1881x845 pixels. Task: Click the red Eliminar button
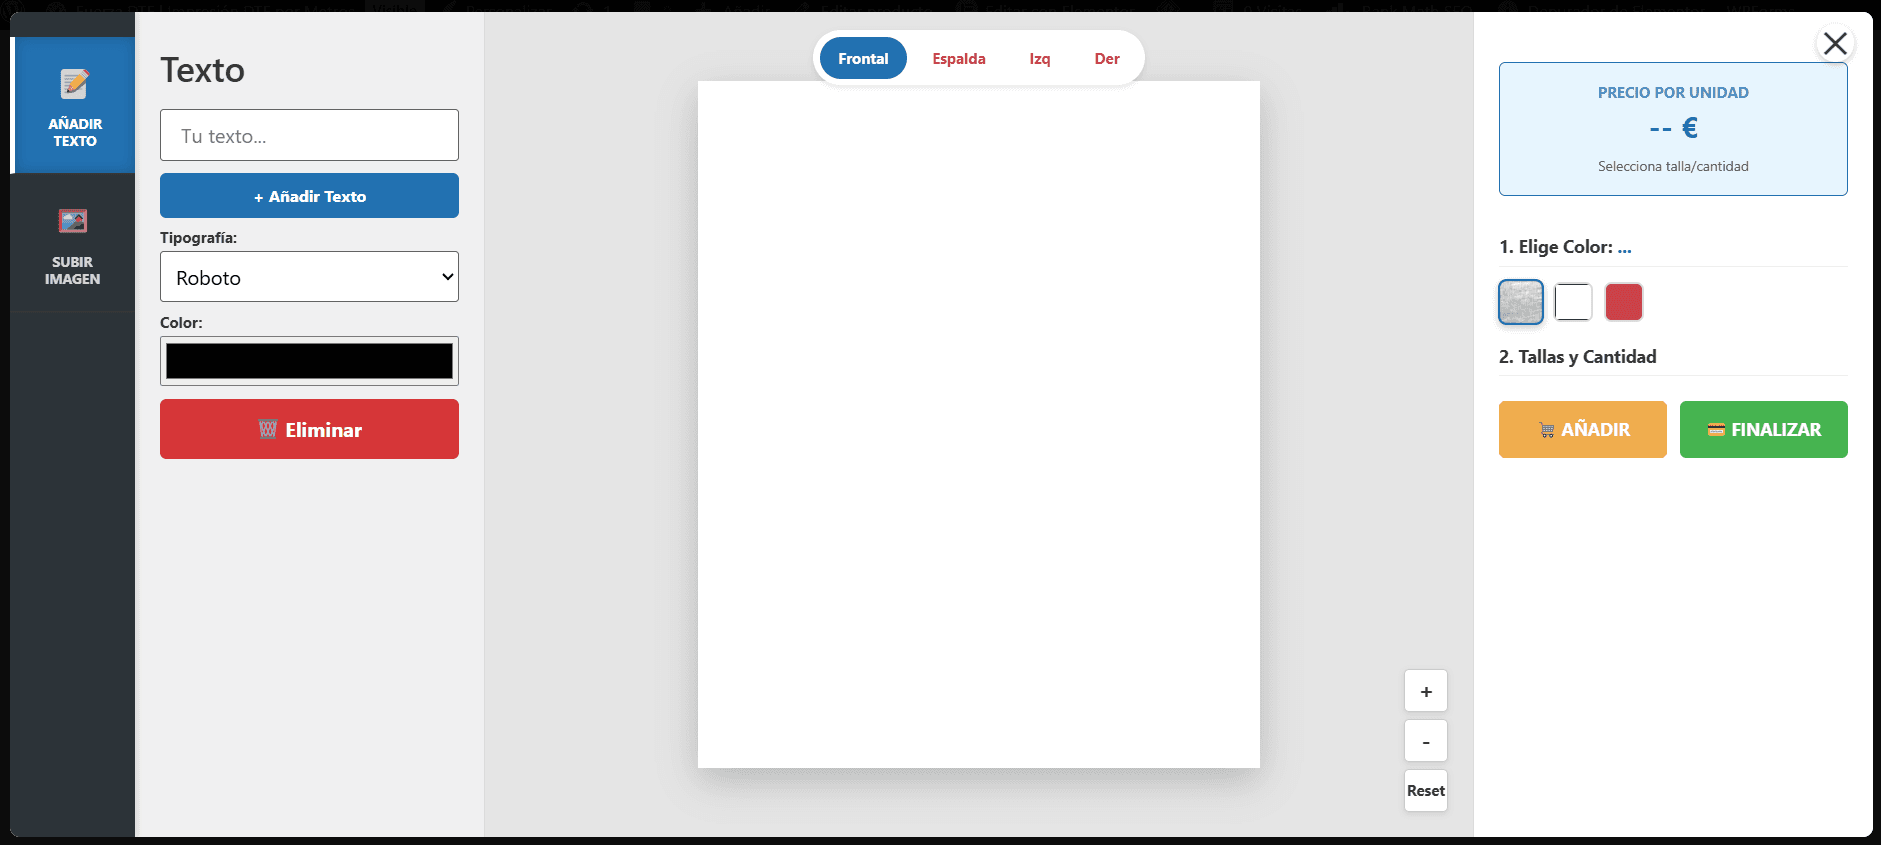309,429
